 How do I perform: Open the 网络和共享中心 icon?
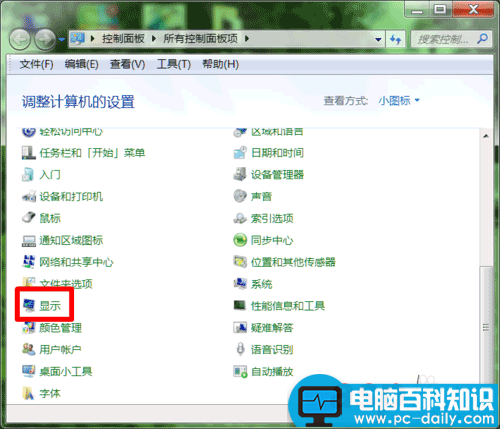29,262
